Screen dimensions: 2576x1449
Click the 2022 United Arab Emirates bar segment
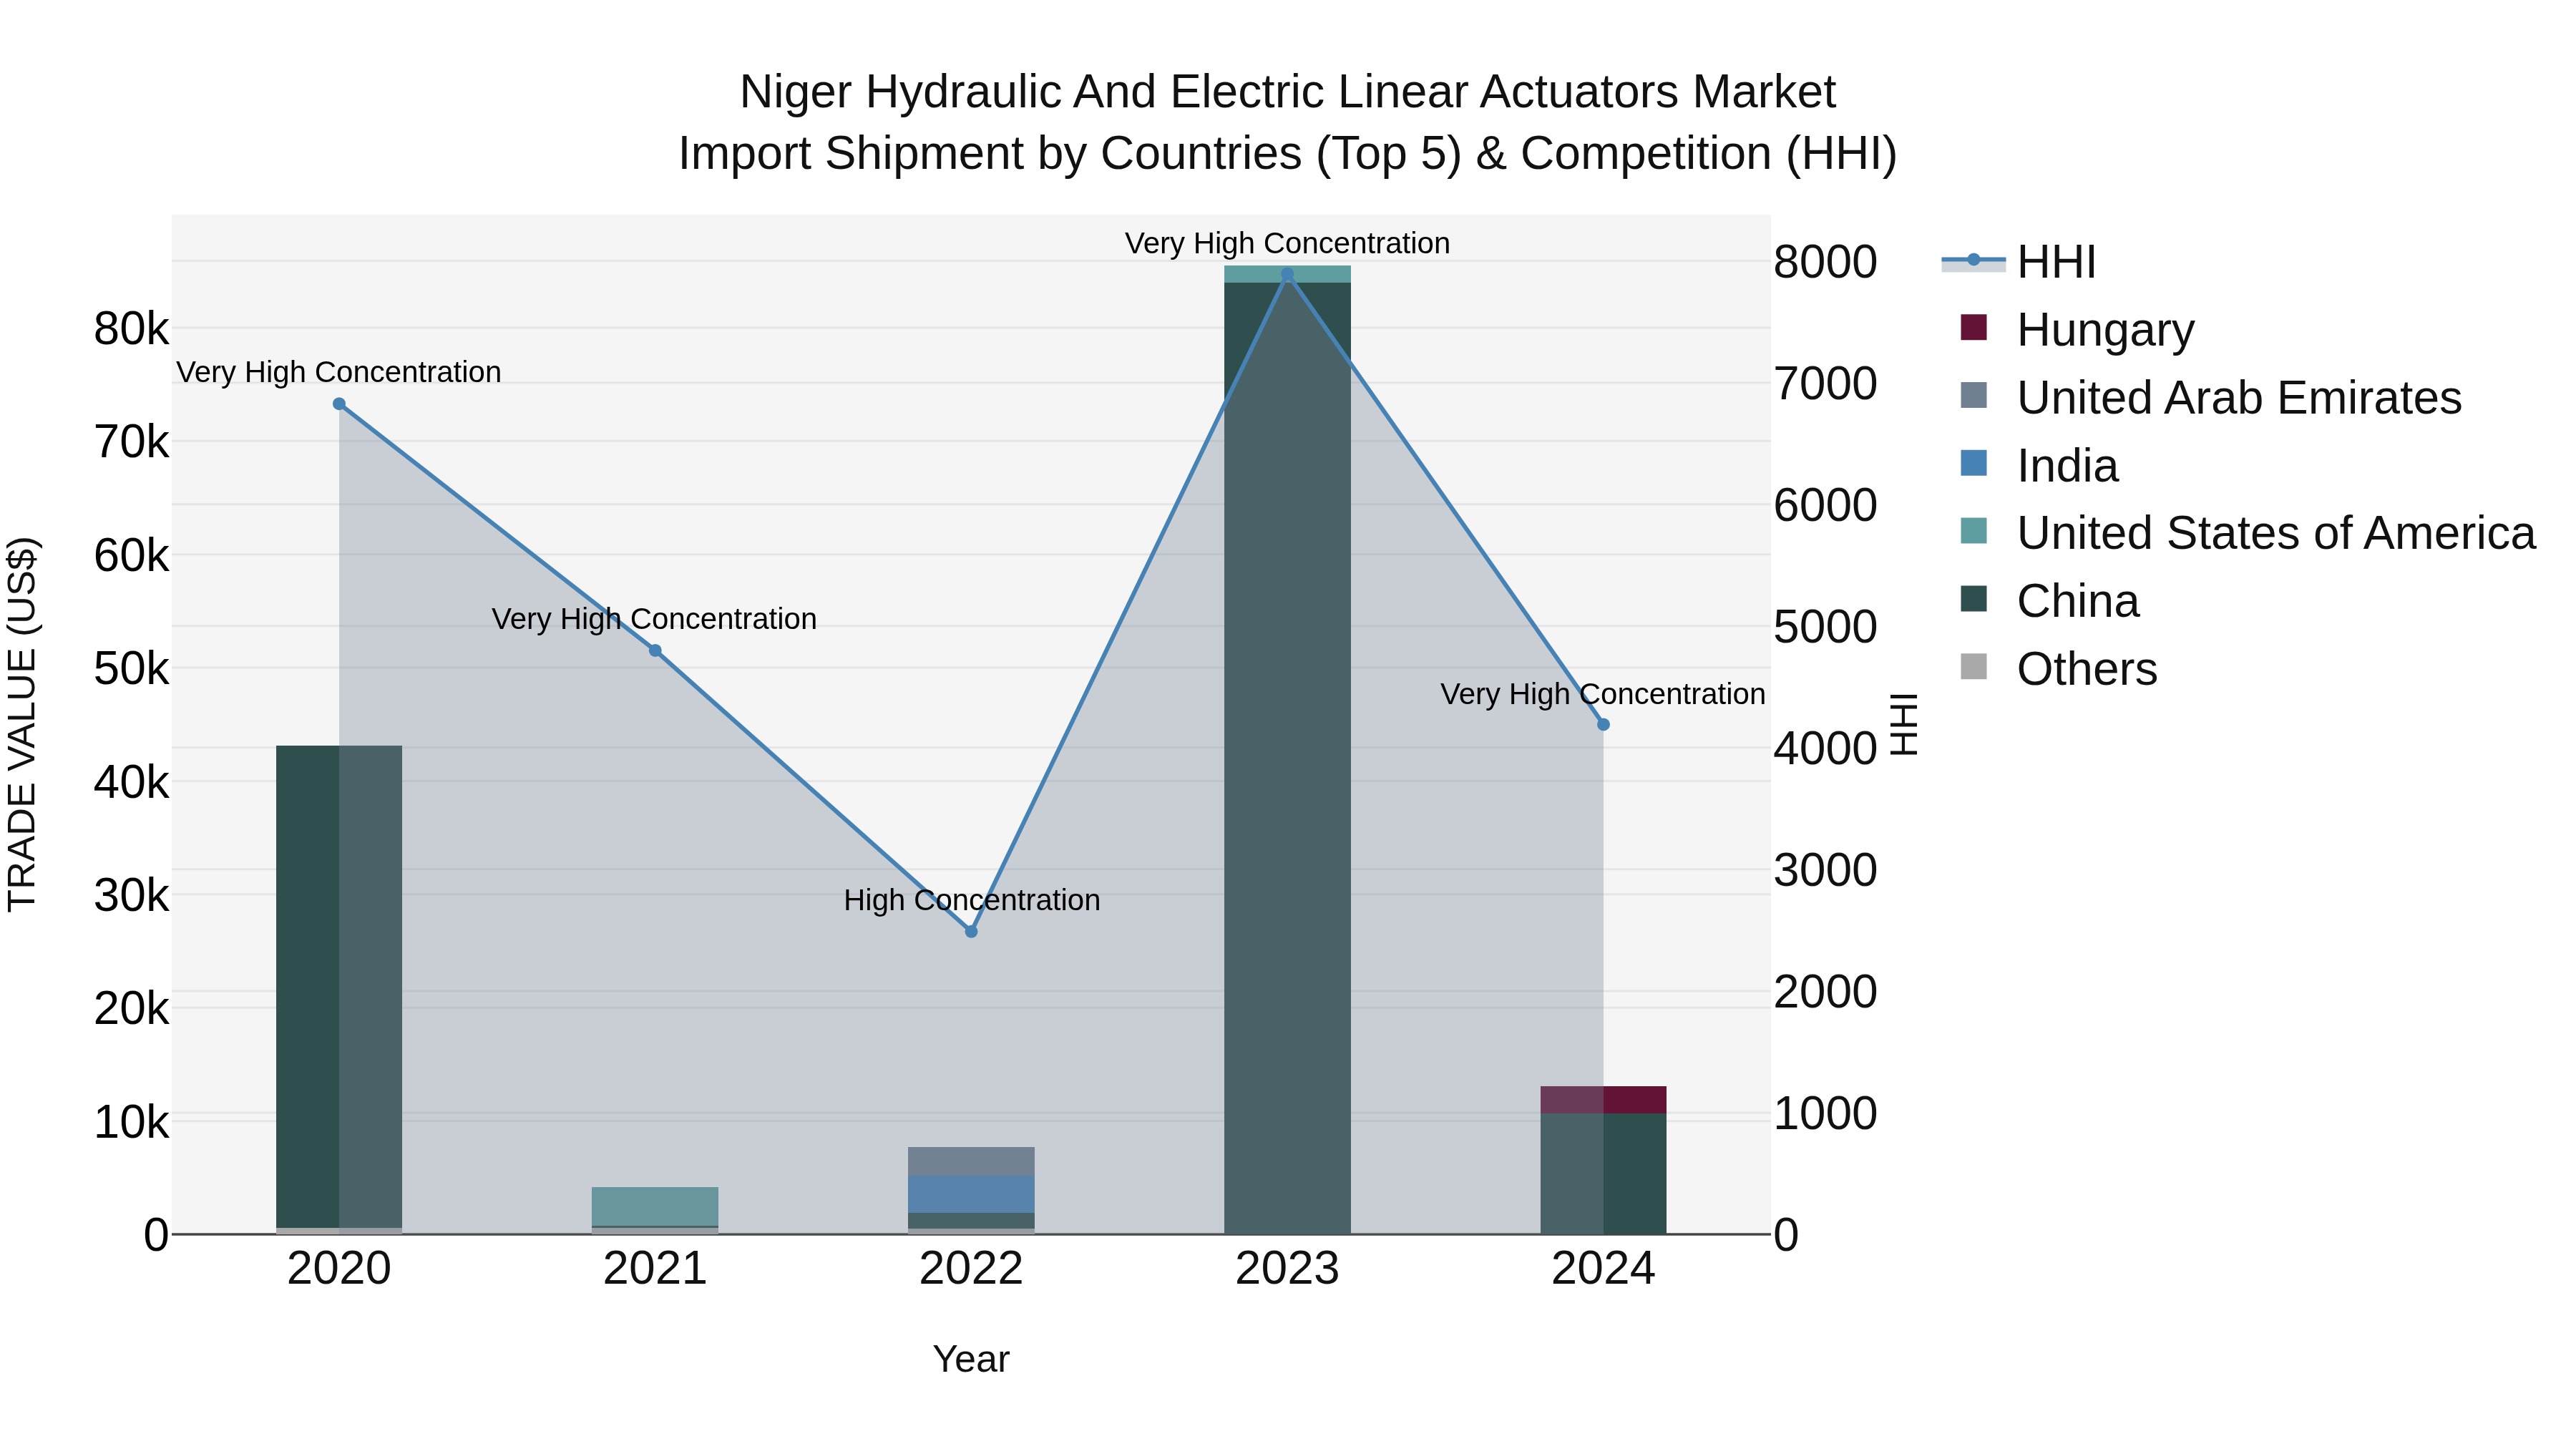pos(971,1161)
